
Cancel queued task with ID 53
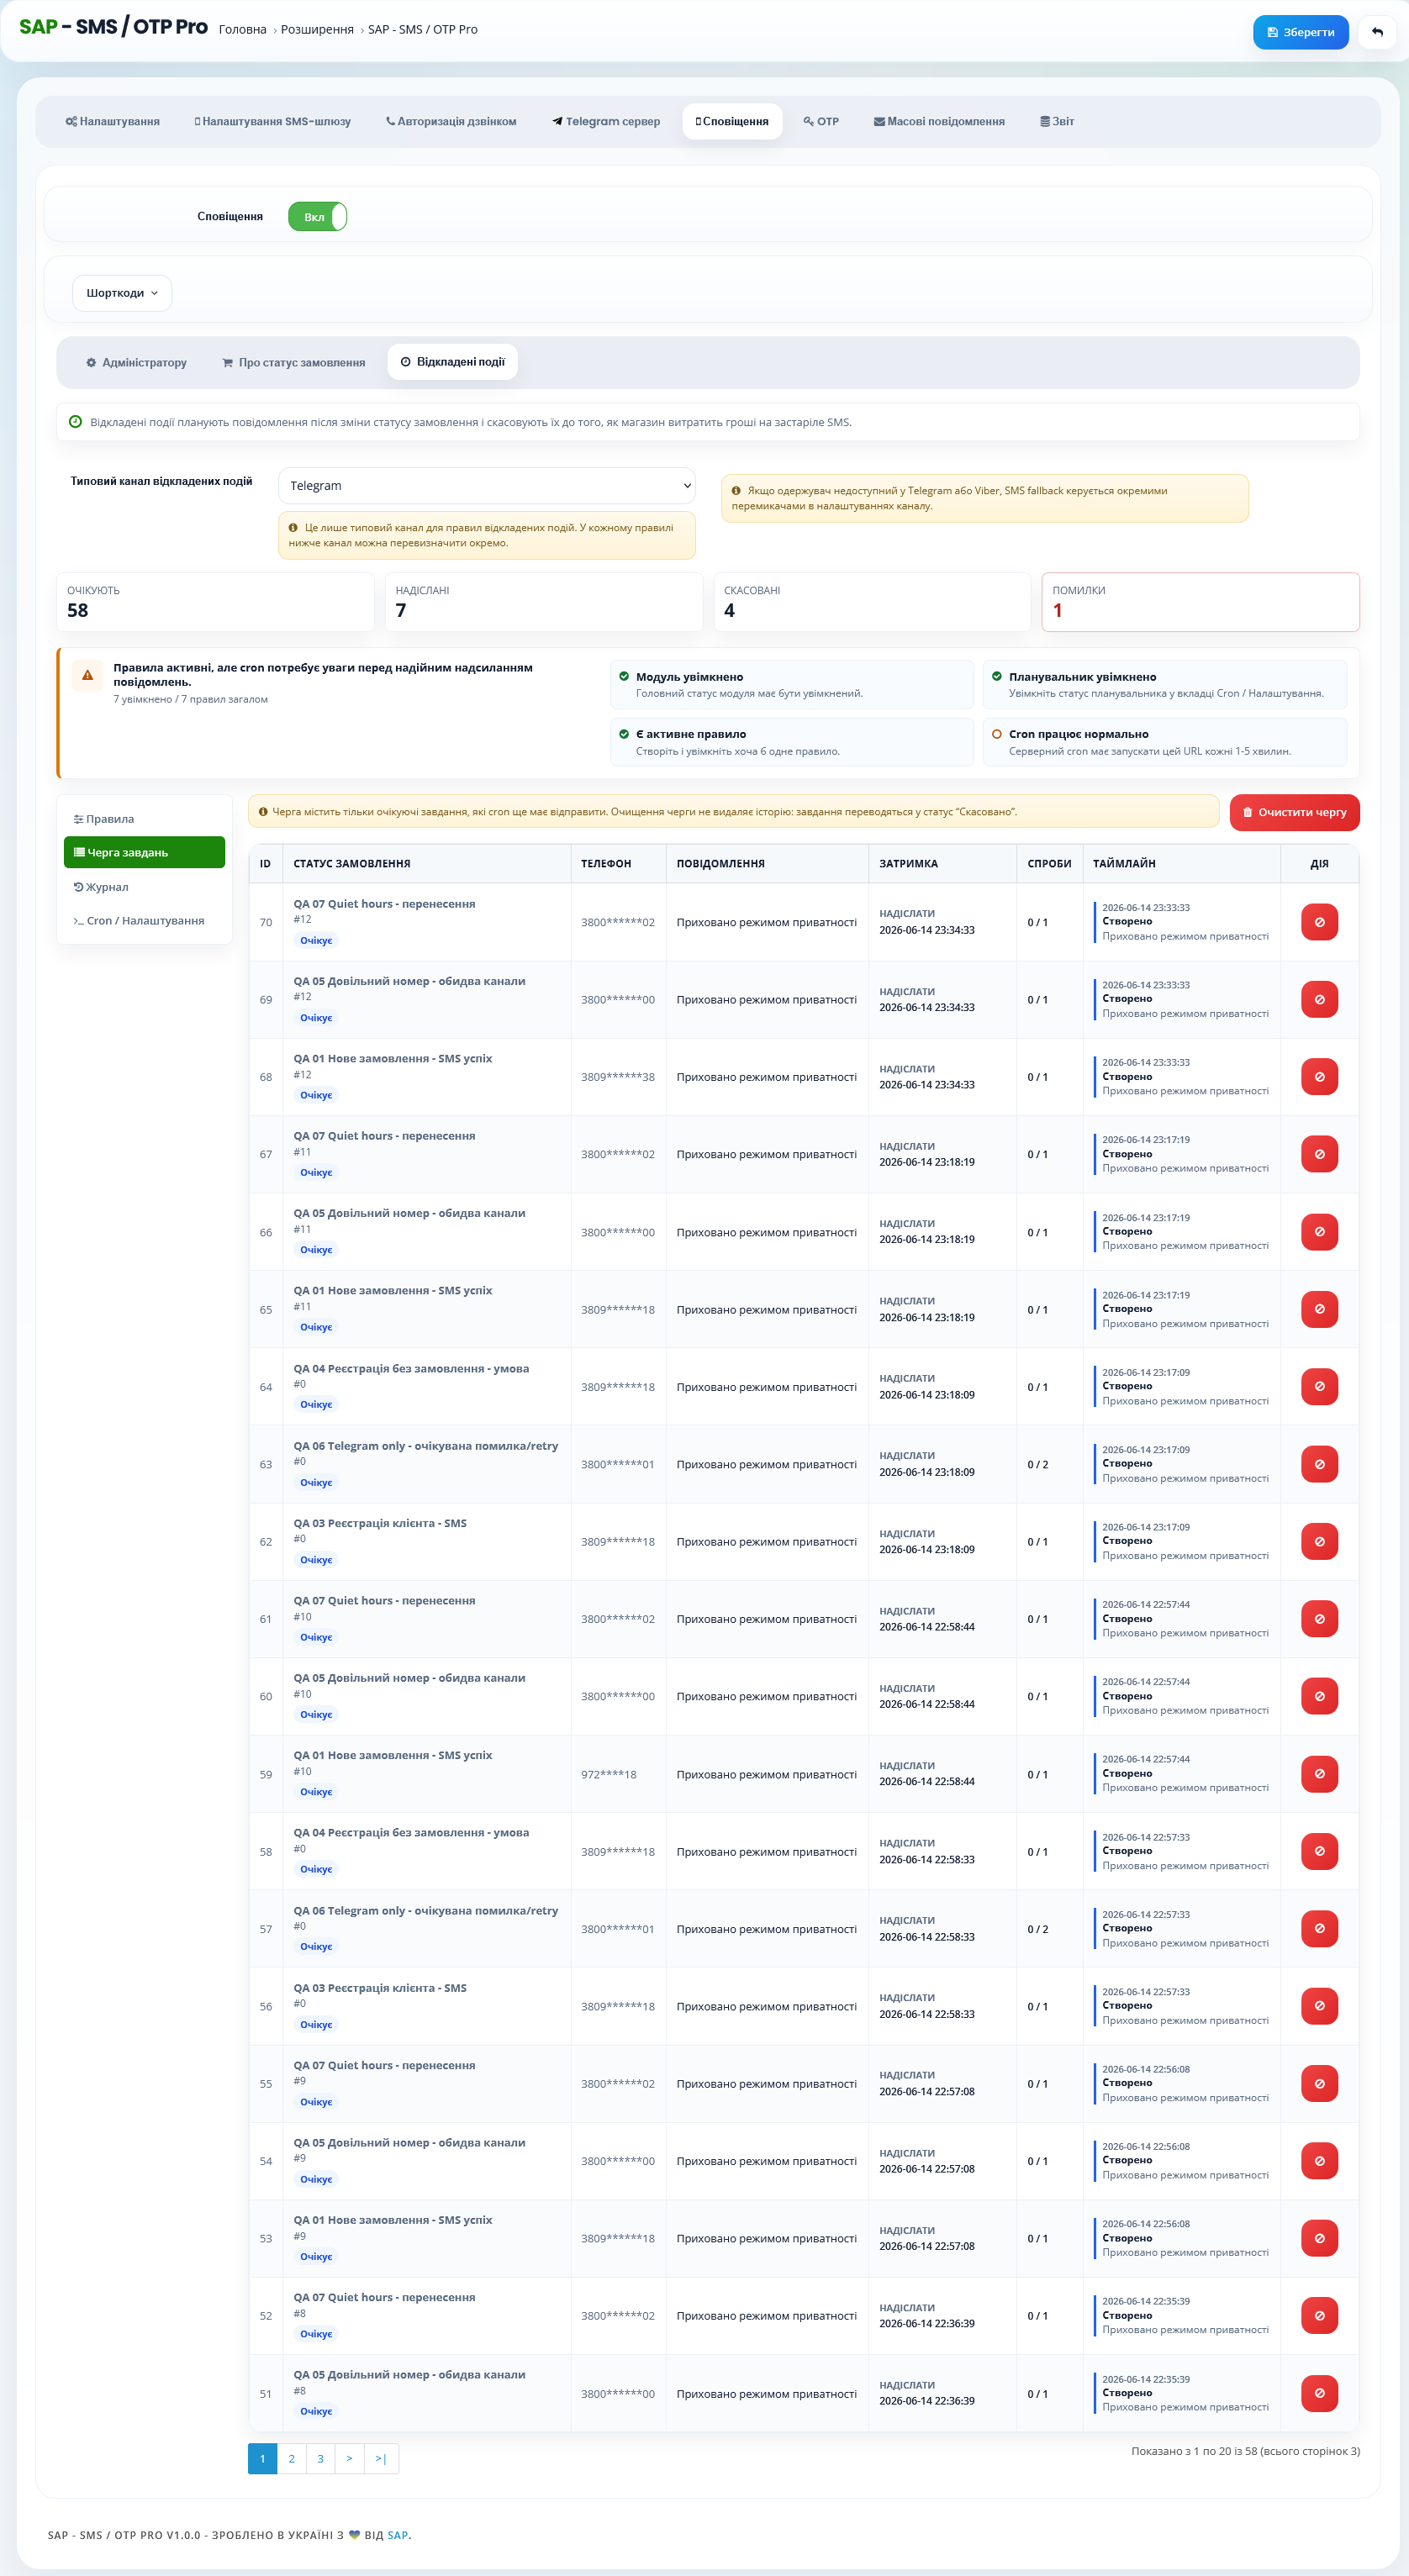click(x=1319, y=2239)
